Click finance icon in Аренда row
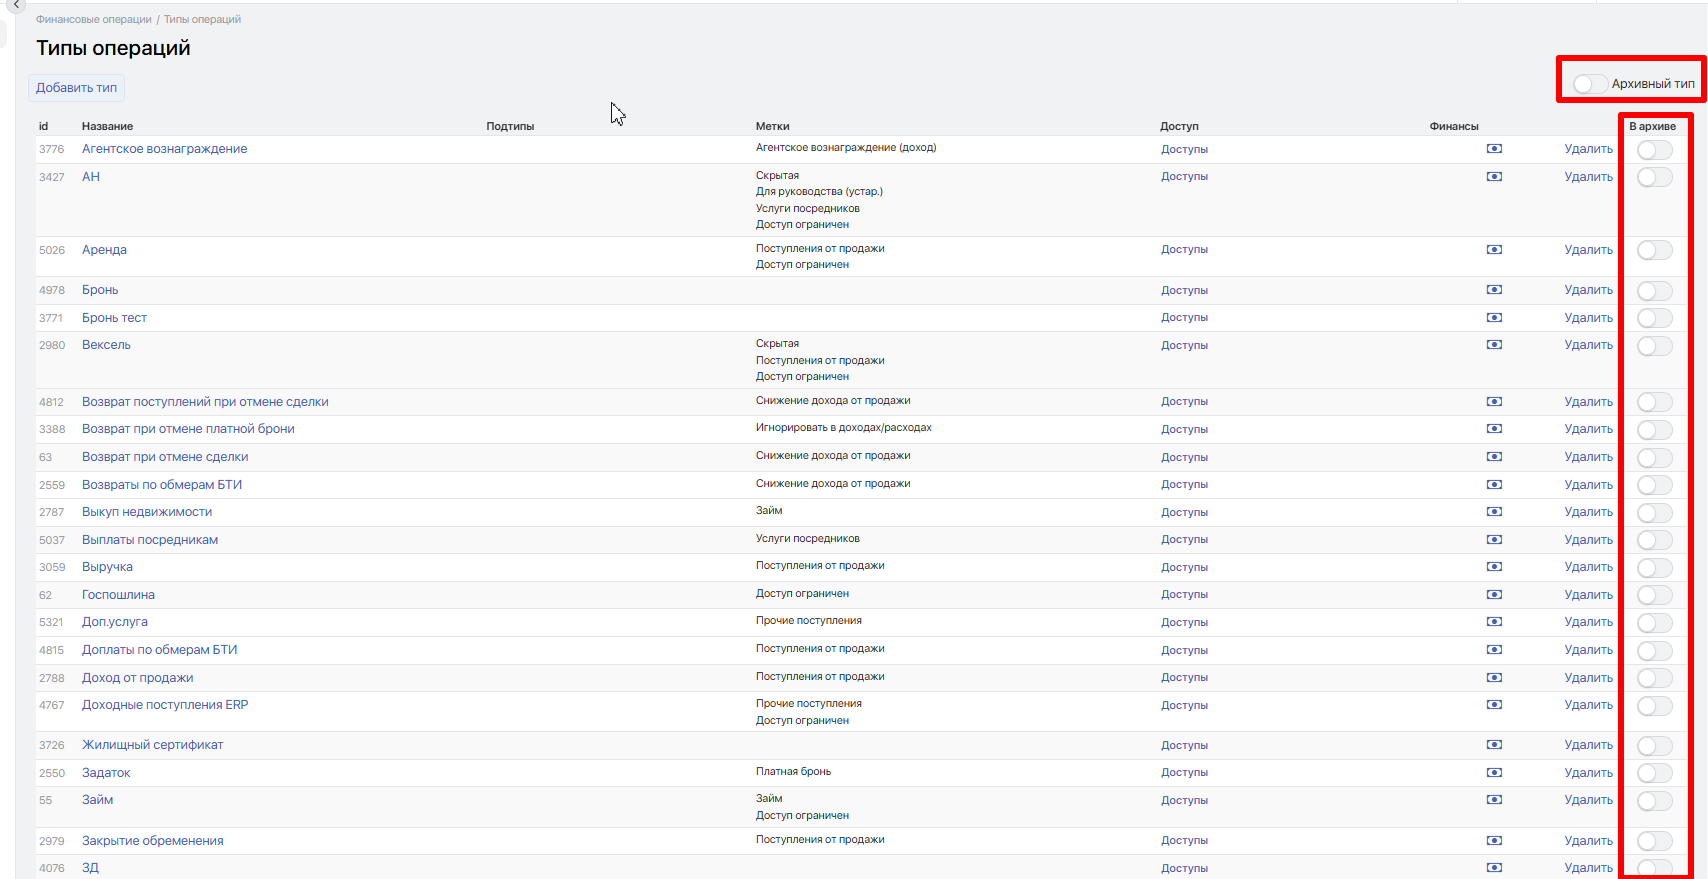The height and width of the screenshot is (879, 1708). pos(1494,250)
